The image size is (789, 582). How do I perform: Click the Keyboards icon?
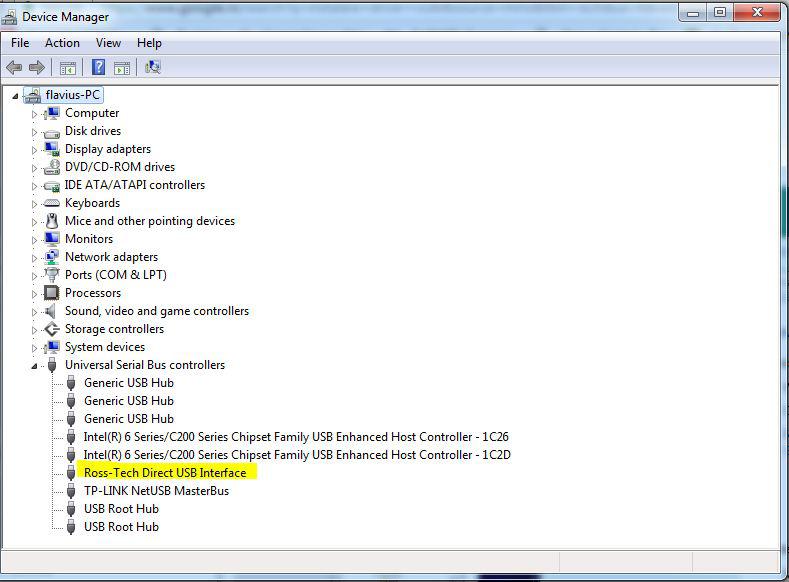[x=52, y=203]
